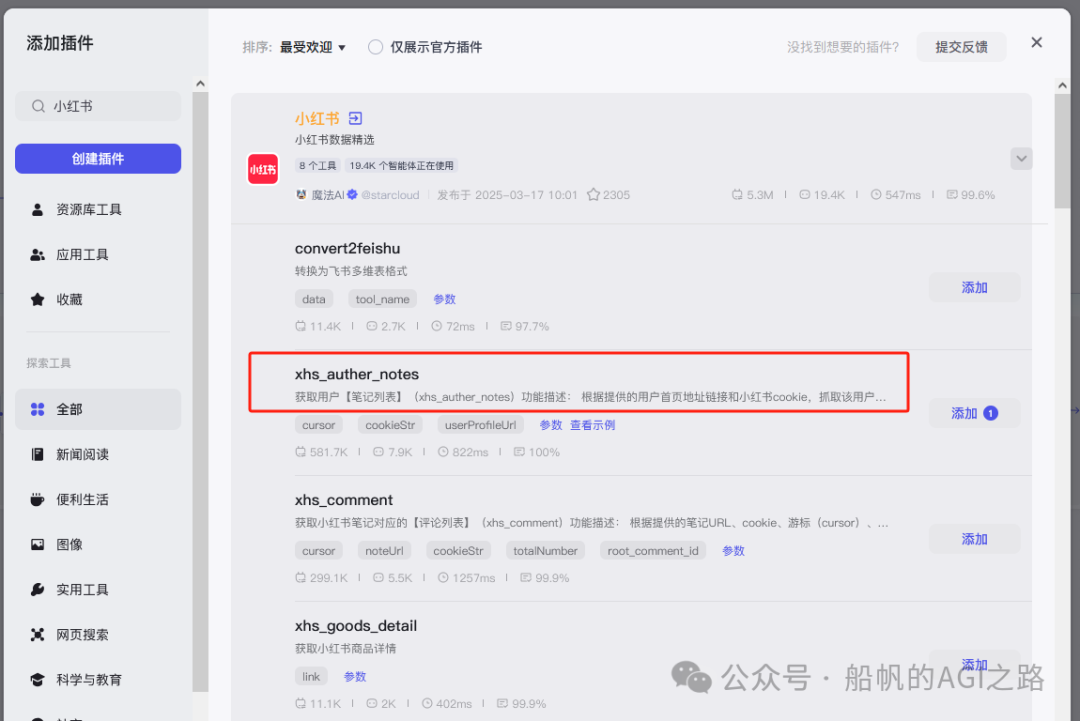Click the convert2feishu tool name

[x=347, y=249]
